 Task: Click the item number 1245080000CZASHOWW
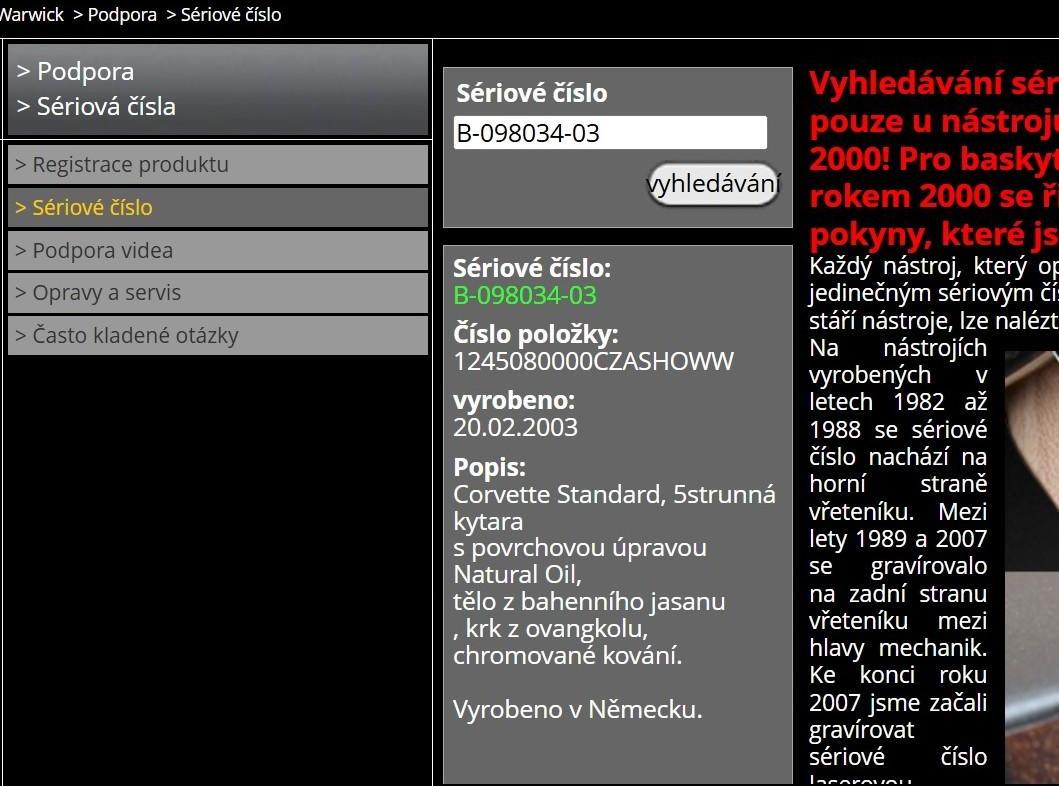[x=593, y=362]
